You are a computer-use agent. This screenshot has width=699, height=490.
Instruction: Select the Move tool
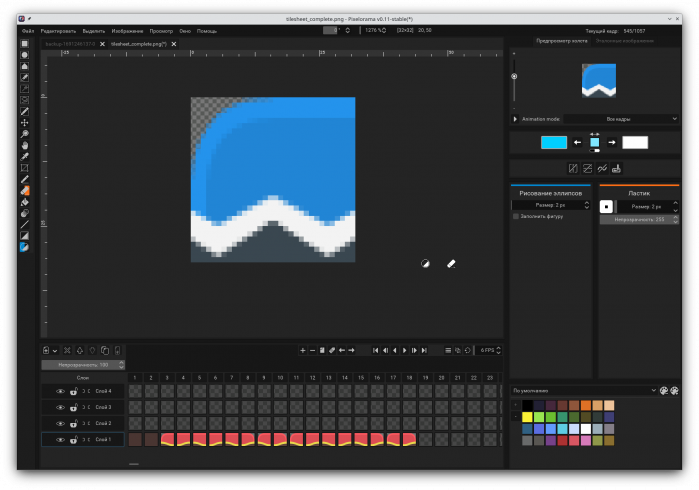pos(25,123)
